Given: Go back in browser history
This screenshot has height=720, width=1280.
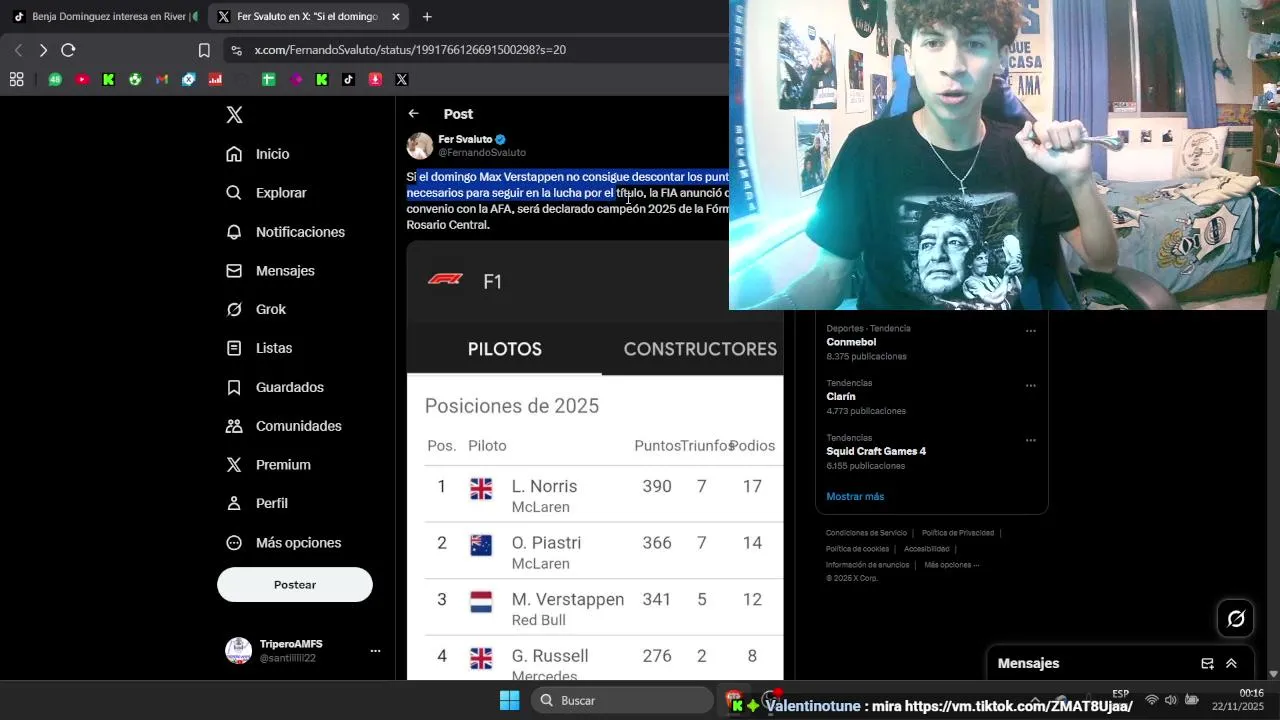Looking at the screenshot, I should (18, 50).
